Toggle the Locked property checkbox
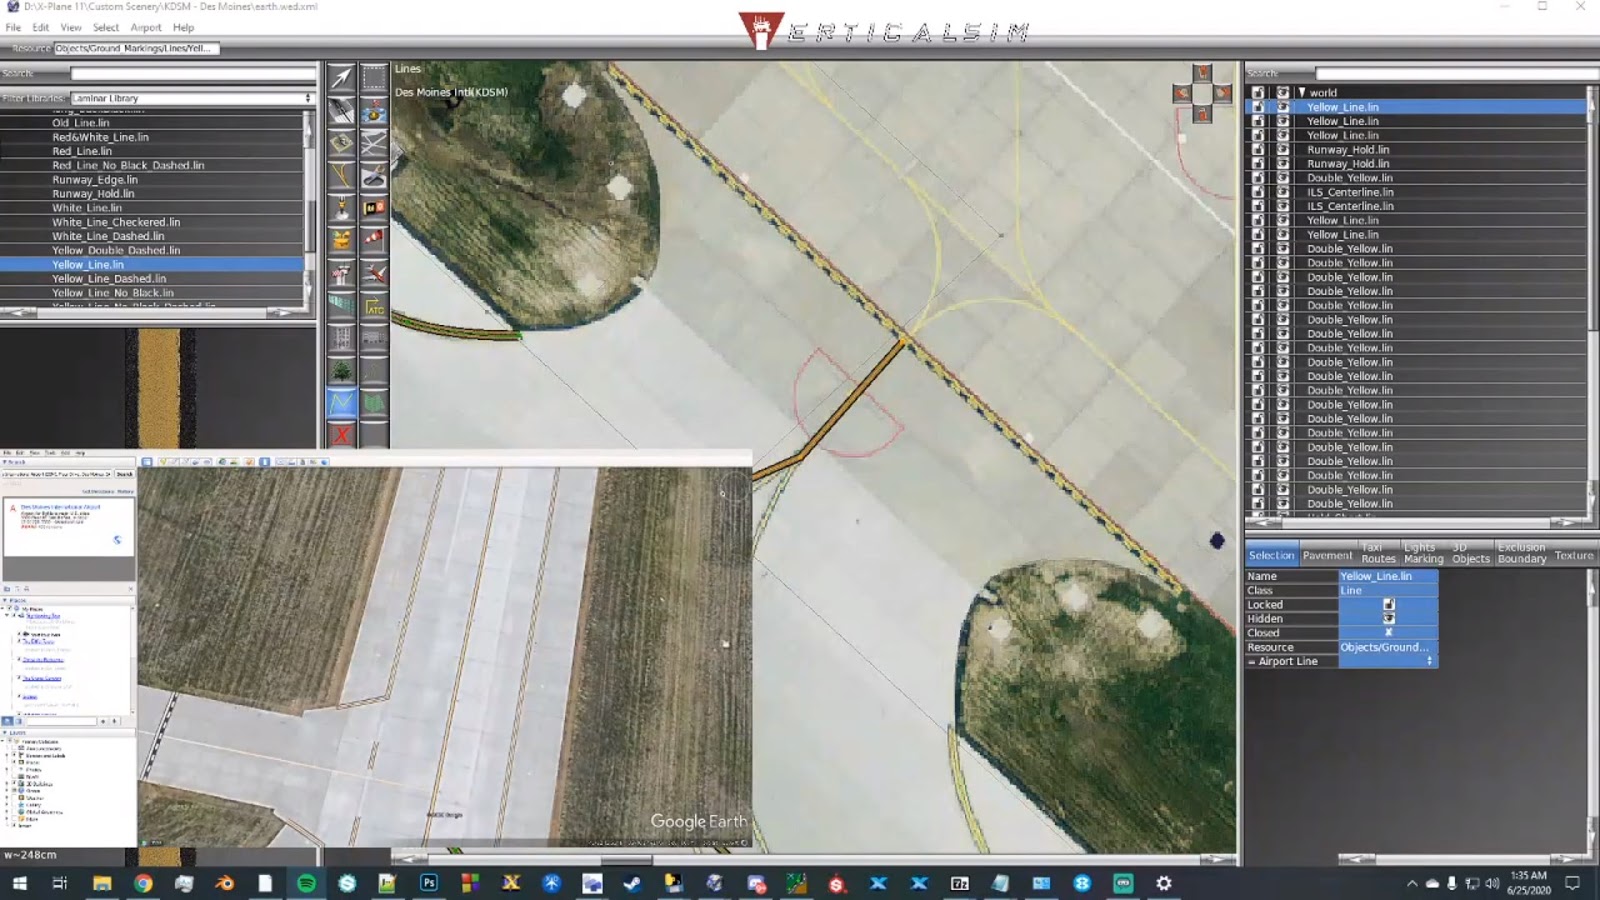The image size is (1600, 900). [x=1388, y=605]
